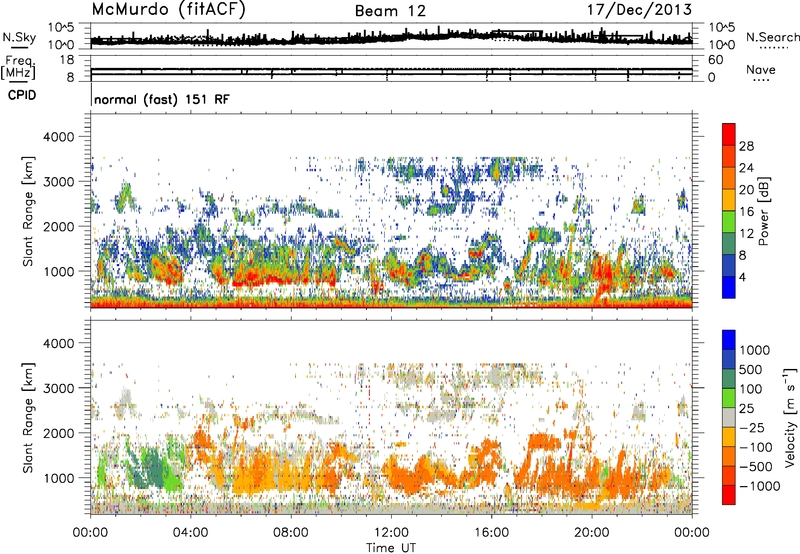Click the '-500' velocity tick label

click(x=755, y=467)
